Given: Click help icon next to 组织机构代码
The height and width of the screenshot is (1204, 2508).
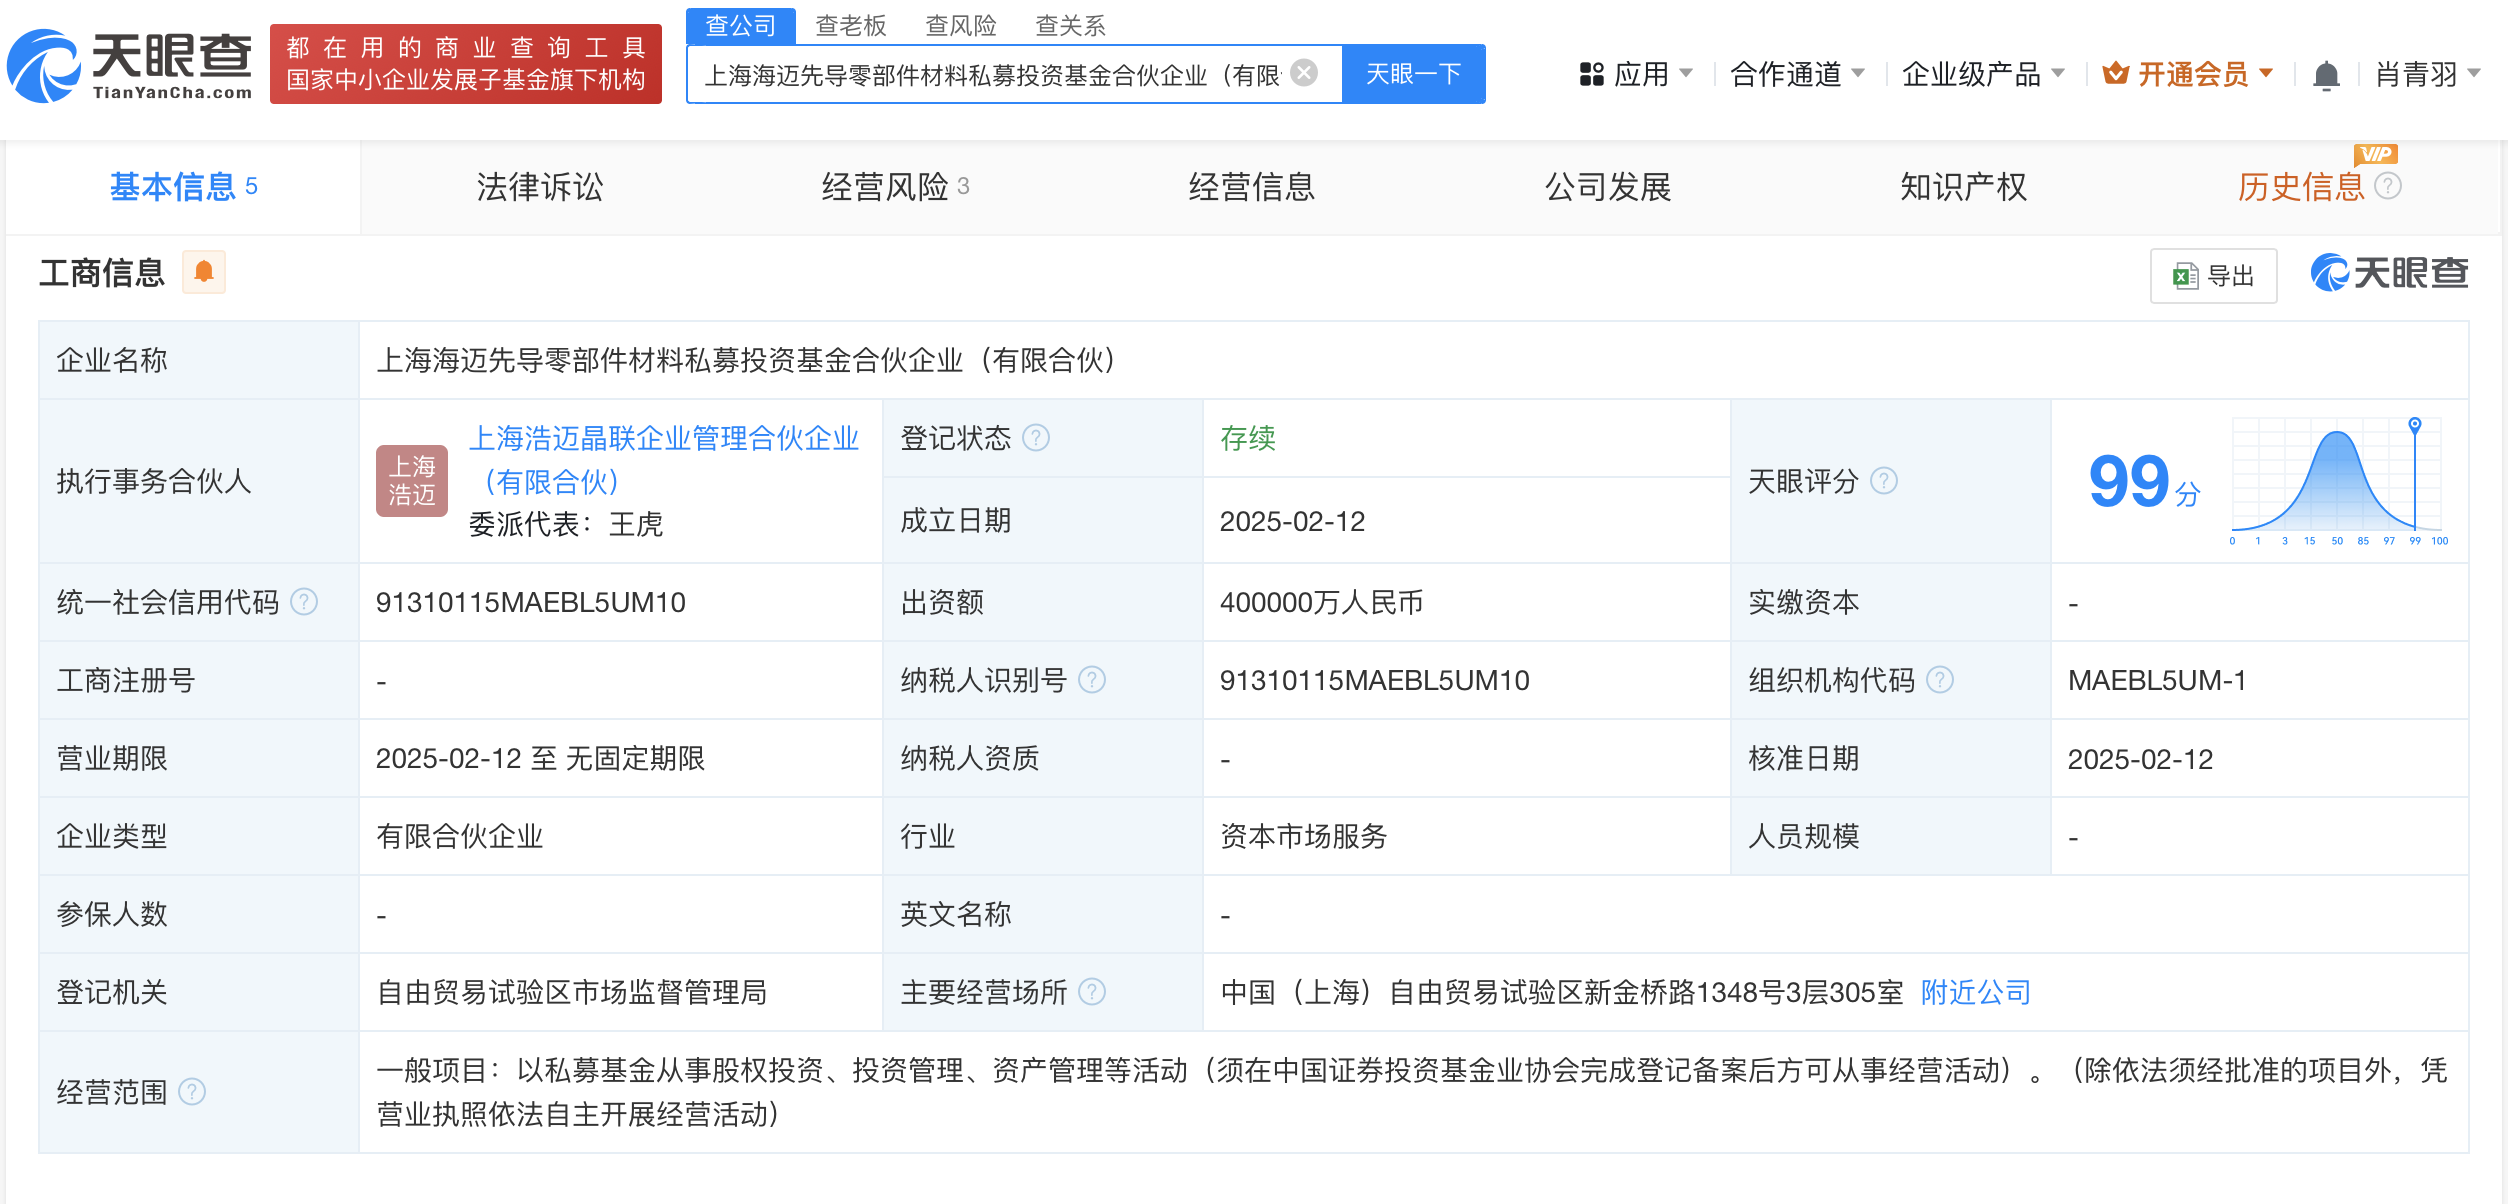Looking at the screenshot, I should 1940,680.
